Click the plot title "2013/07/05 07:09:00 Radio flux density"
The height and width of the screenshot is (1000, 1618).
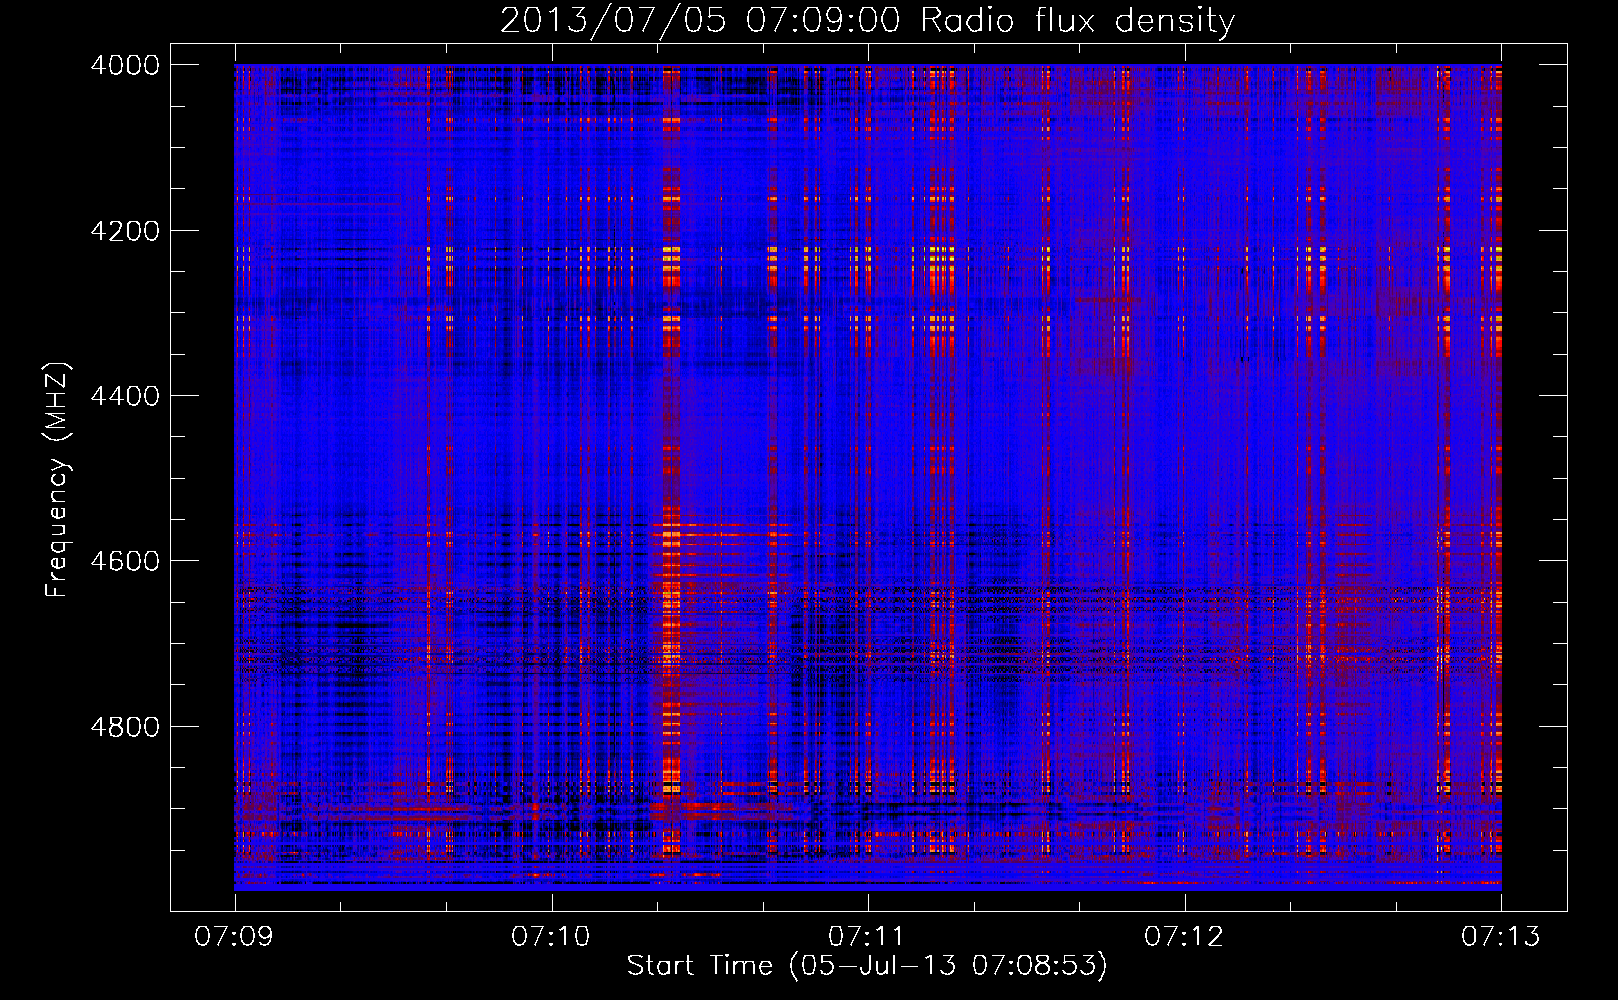[867, 21]
